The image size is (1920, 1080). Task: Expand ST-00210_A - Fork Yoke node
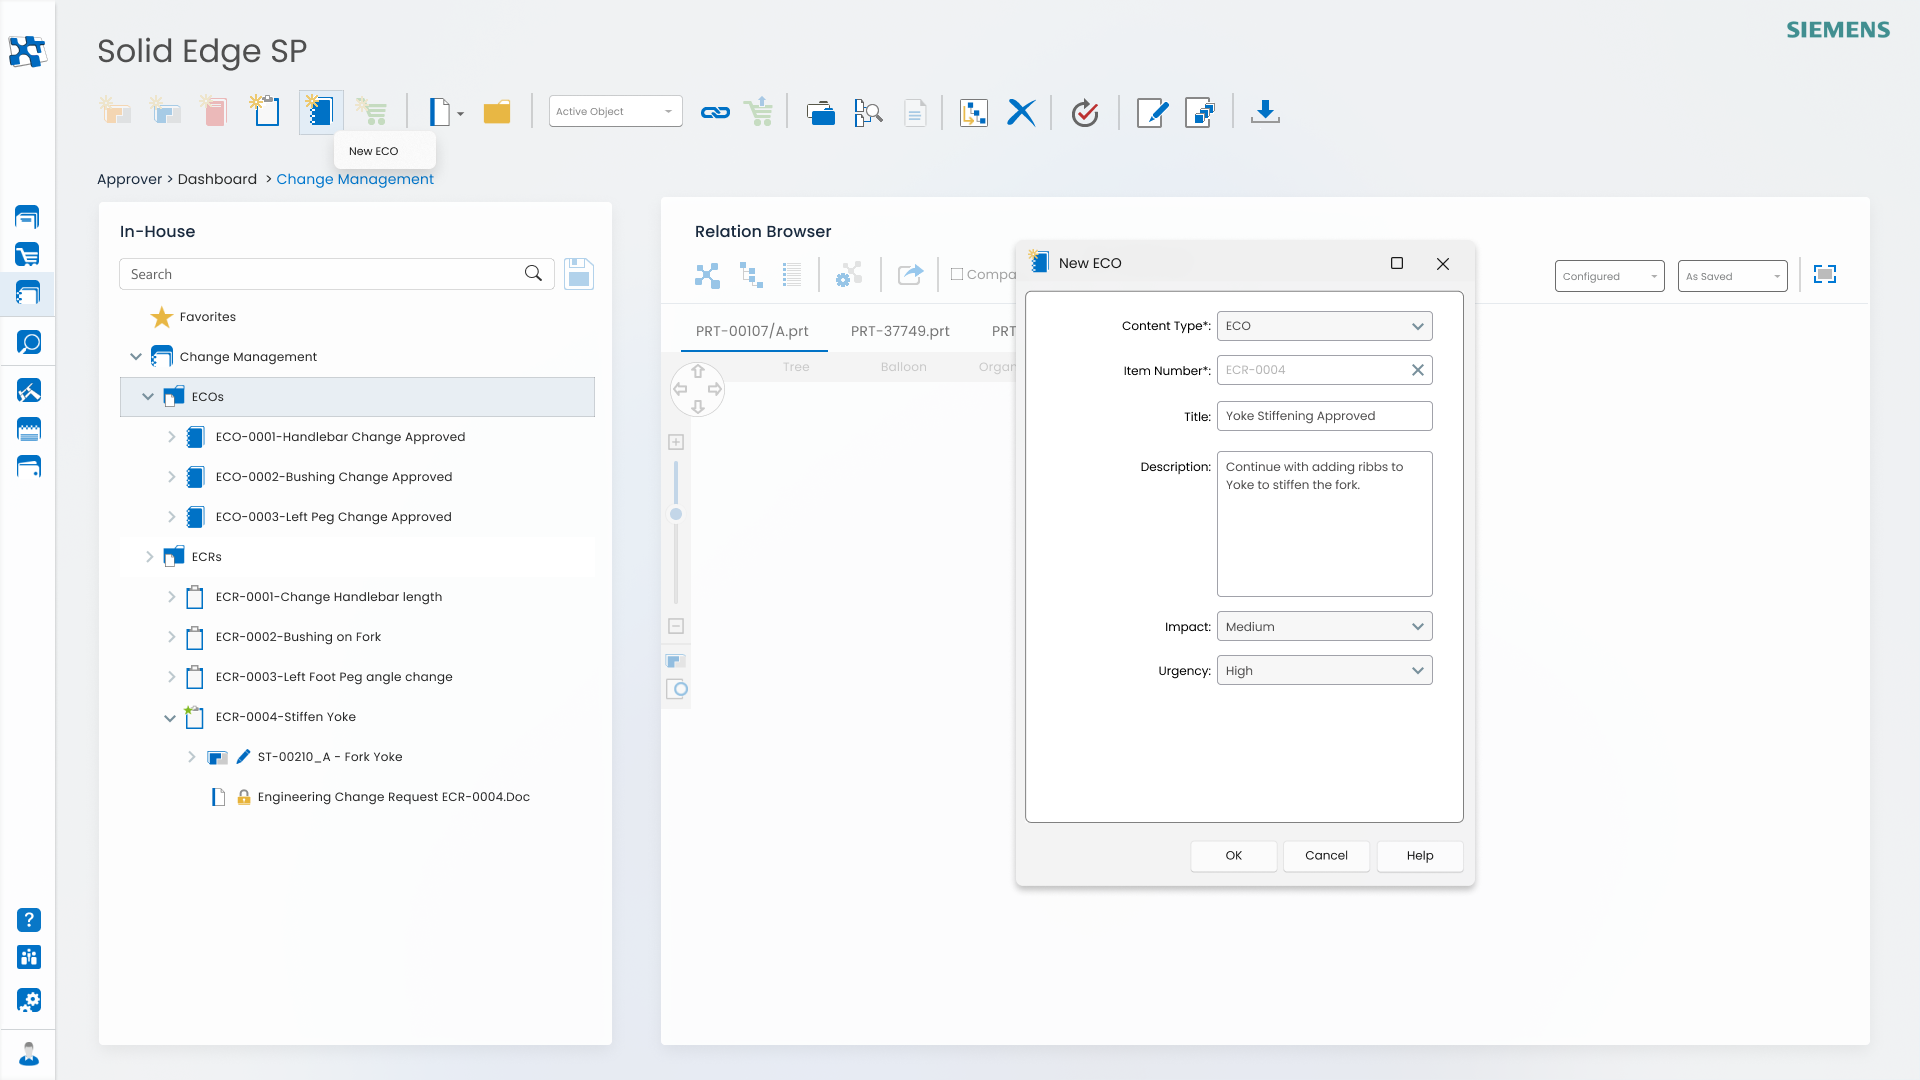[x=191, y=757]
